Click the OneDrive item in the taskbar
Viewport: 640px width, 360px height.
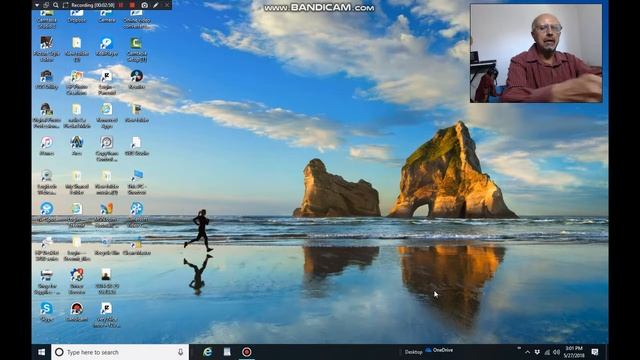pyautogui.click(x=439, y=350)
